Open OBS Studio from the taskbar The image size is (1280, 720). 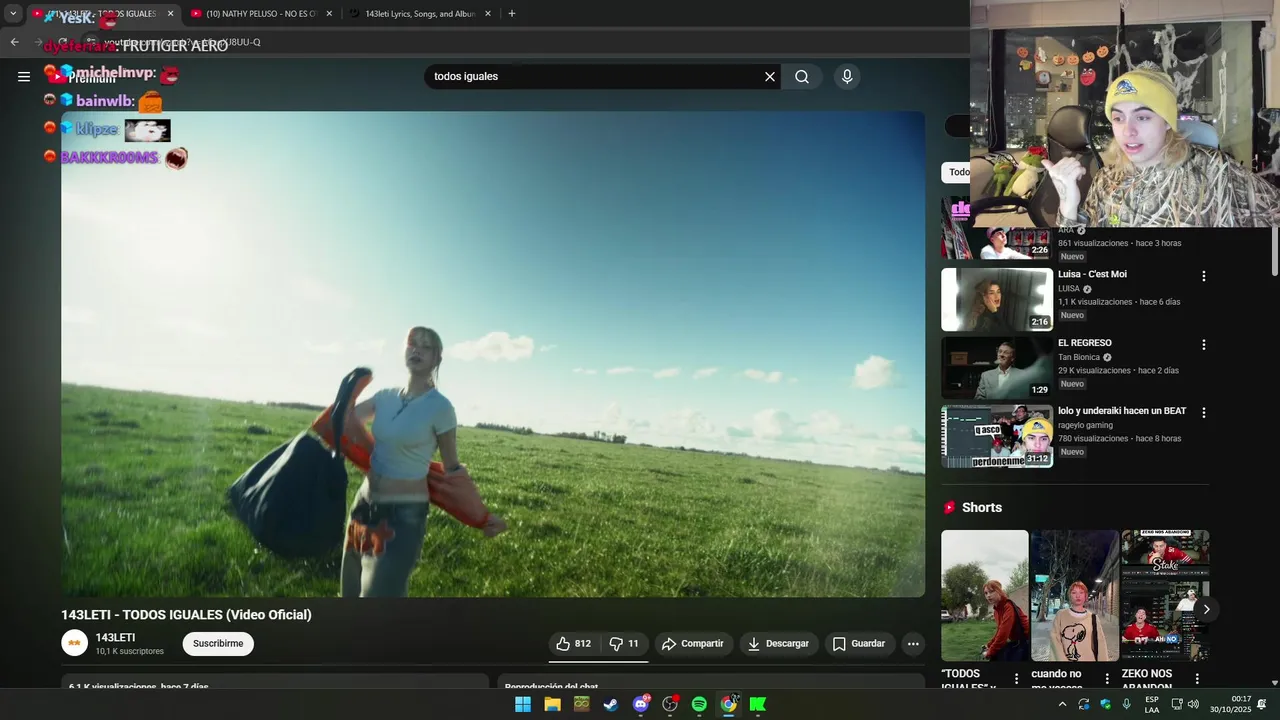pos(670,704)
